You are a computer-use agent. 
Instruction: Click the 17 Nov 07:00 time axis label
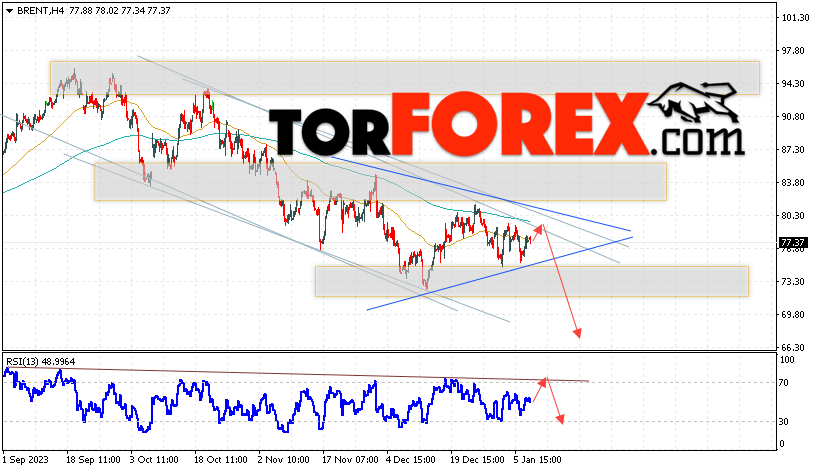point(350,460)
